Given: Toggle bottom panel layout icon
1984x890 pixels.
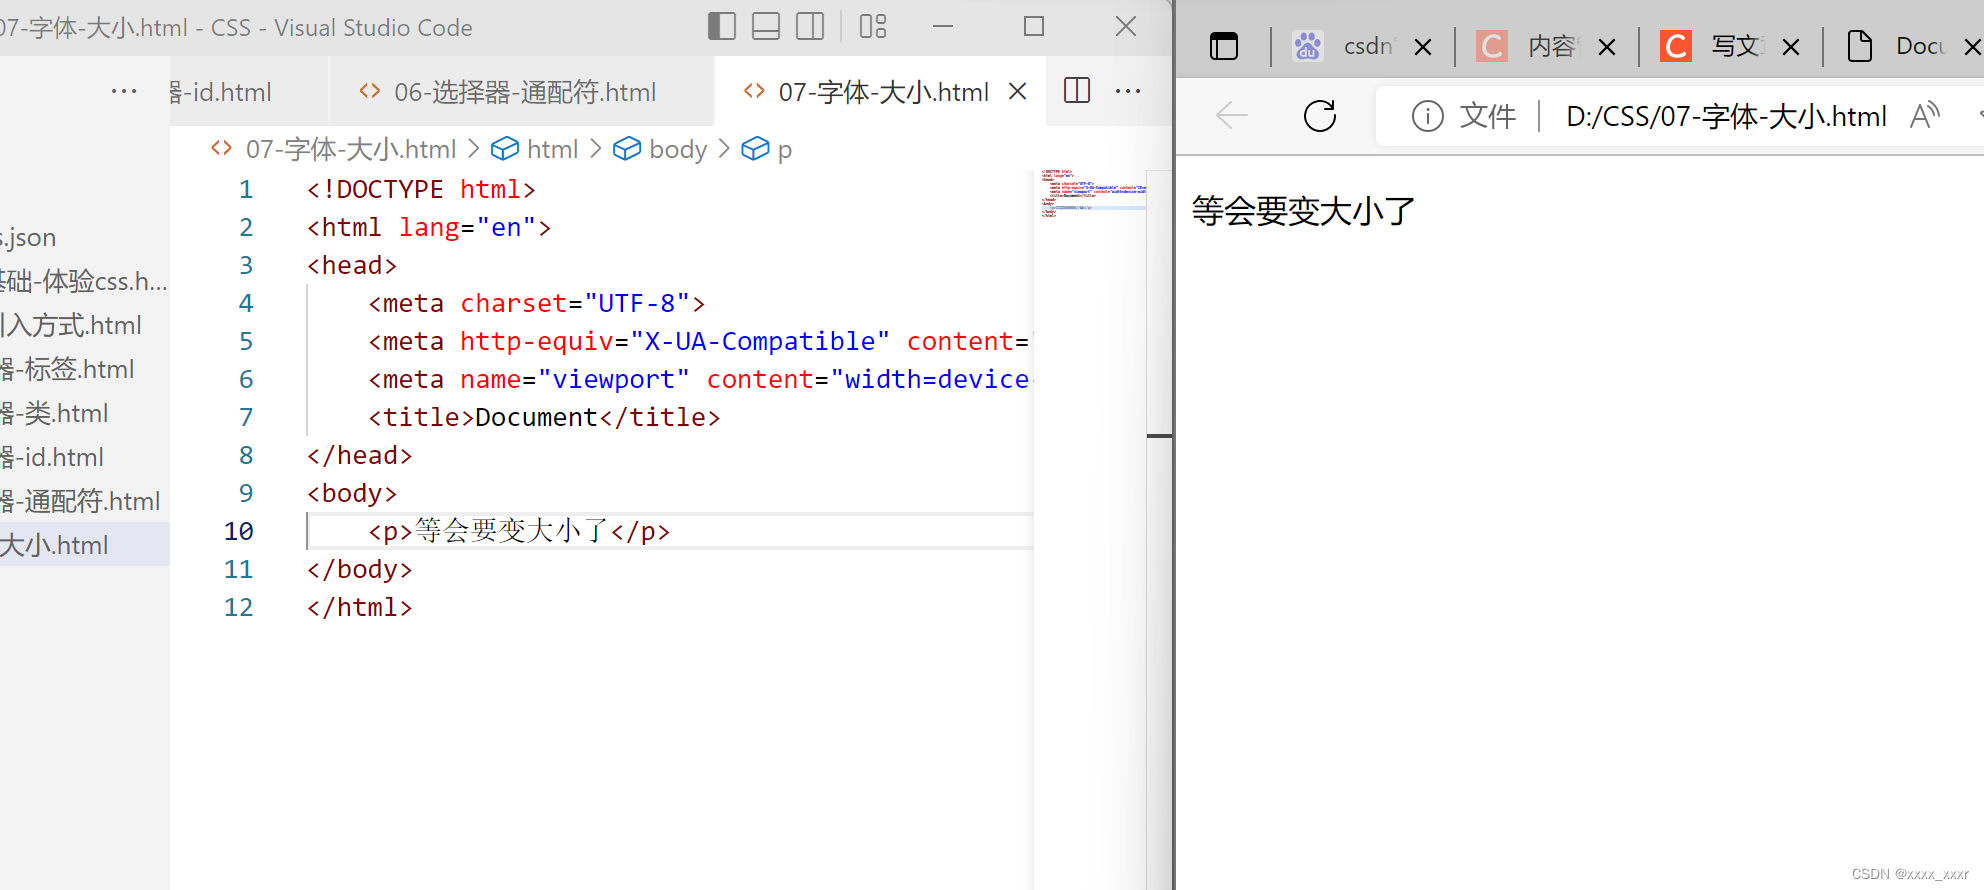Looking at the screenshot, I should [x=766, y=27].
